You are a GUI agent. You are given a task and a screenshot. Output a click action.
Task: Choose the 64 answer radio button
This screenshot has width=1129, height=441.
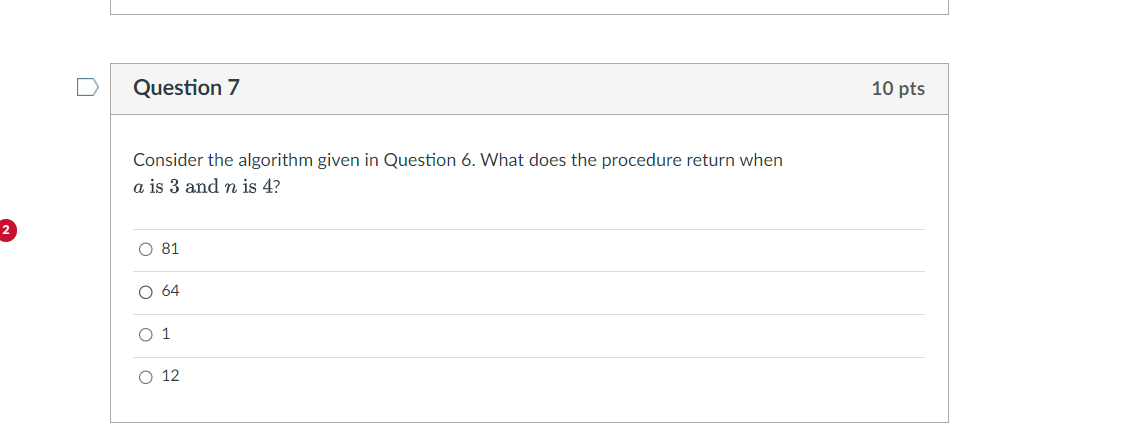tap(145, 292)
